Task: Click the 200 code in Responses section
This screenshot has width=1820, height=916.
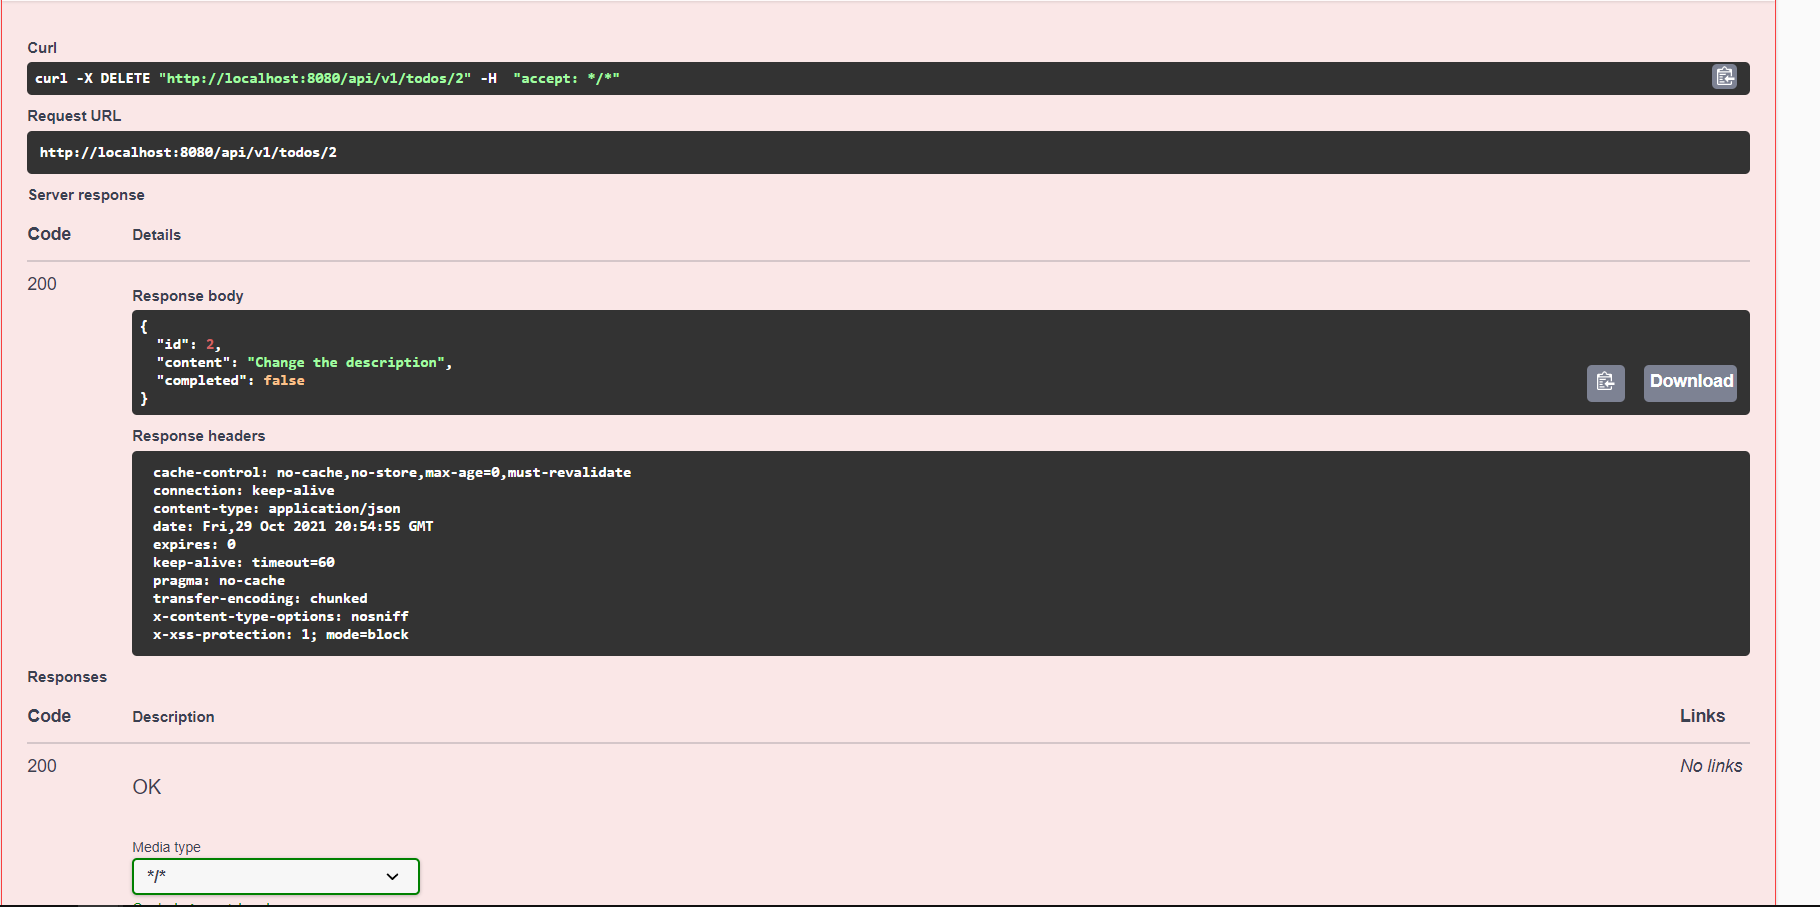Action: [x=41, y=766]
